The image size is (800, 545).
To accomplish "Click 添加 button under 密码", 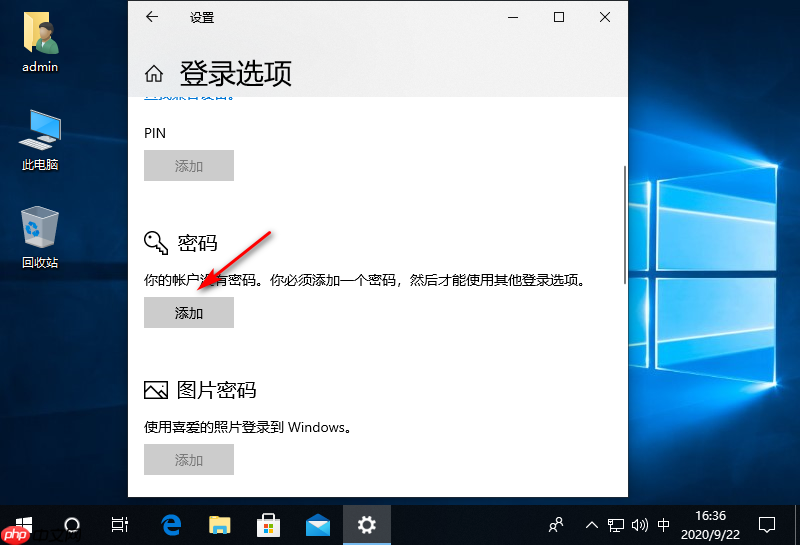I will (x=189, y=313).
